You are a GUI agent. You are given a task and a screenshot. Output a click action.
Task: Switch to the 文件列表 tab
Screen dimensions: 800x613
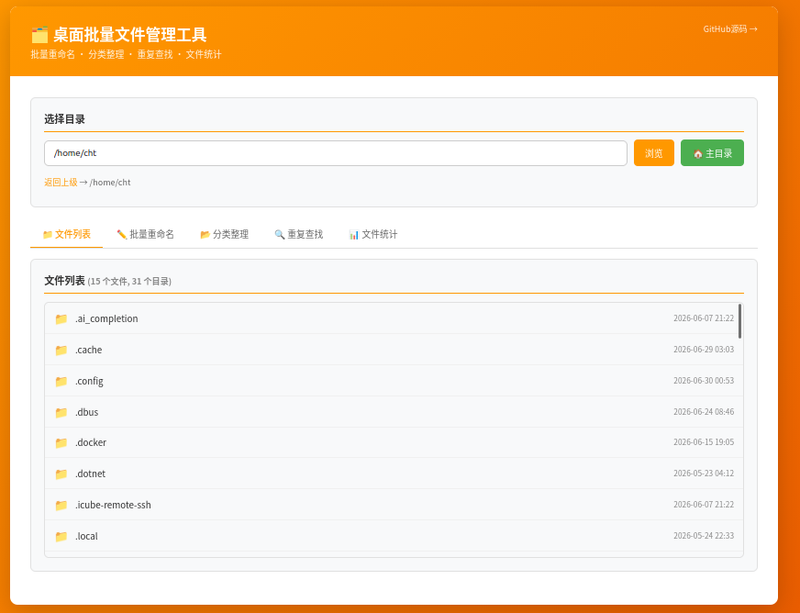click(x=66, y=234)
